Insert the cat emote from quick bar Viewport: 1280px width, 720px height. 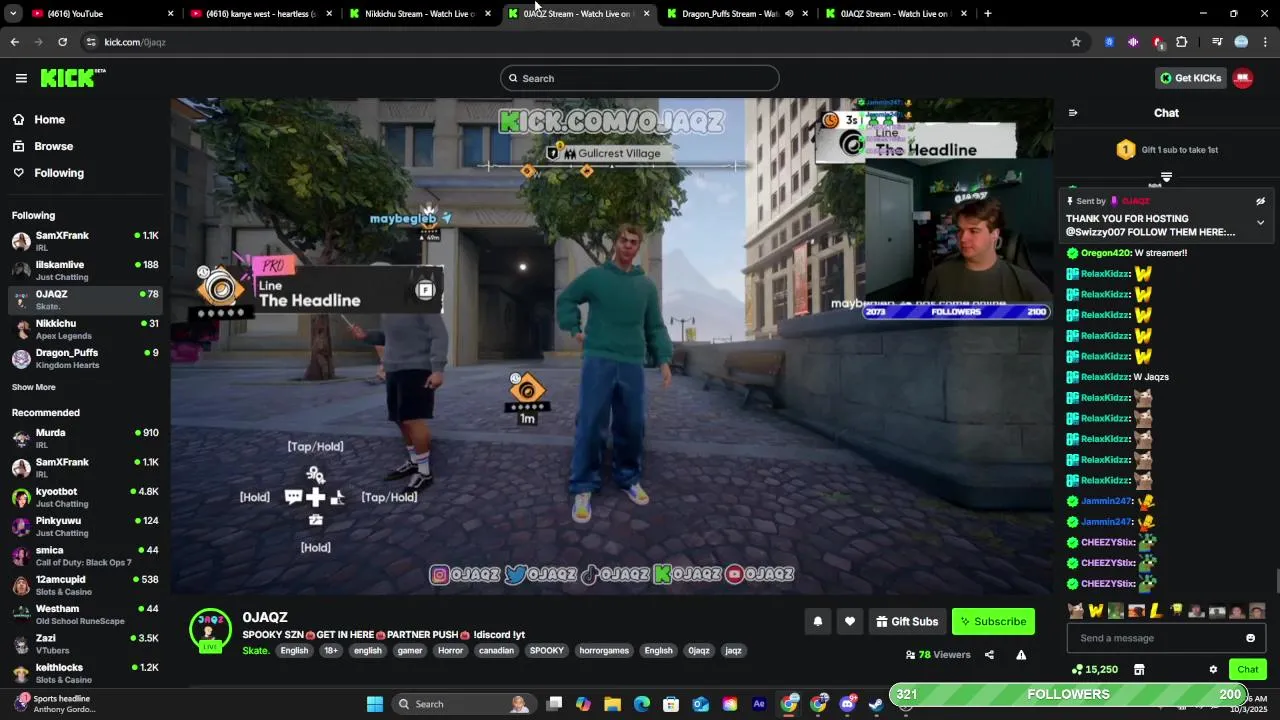(1075, 611)
